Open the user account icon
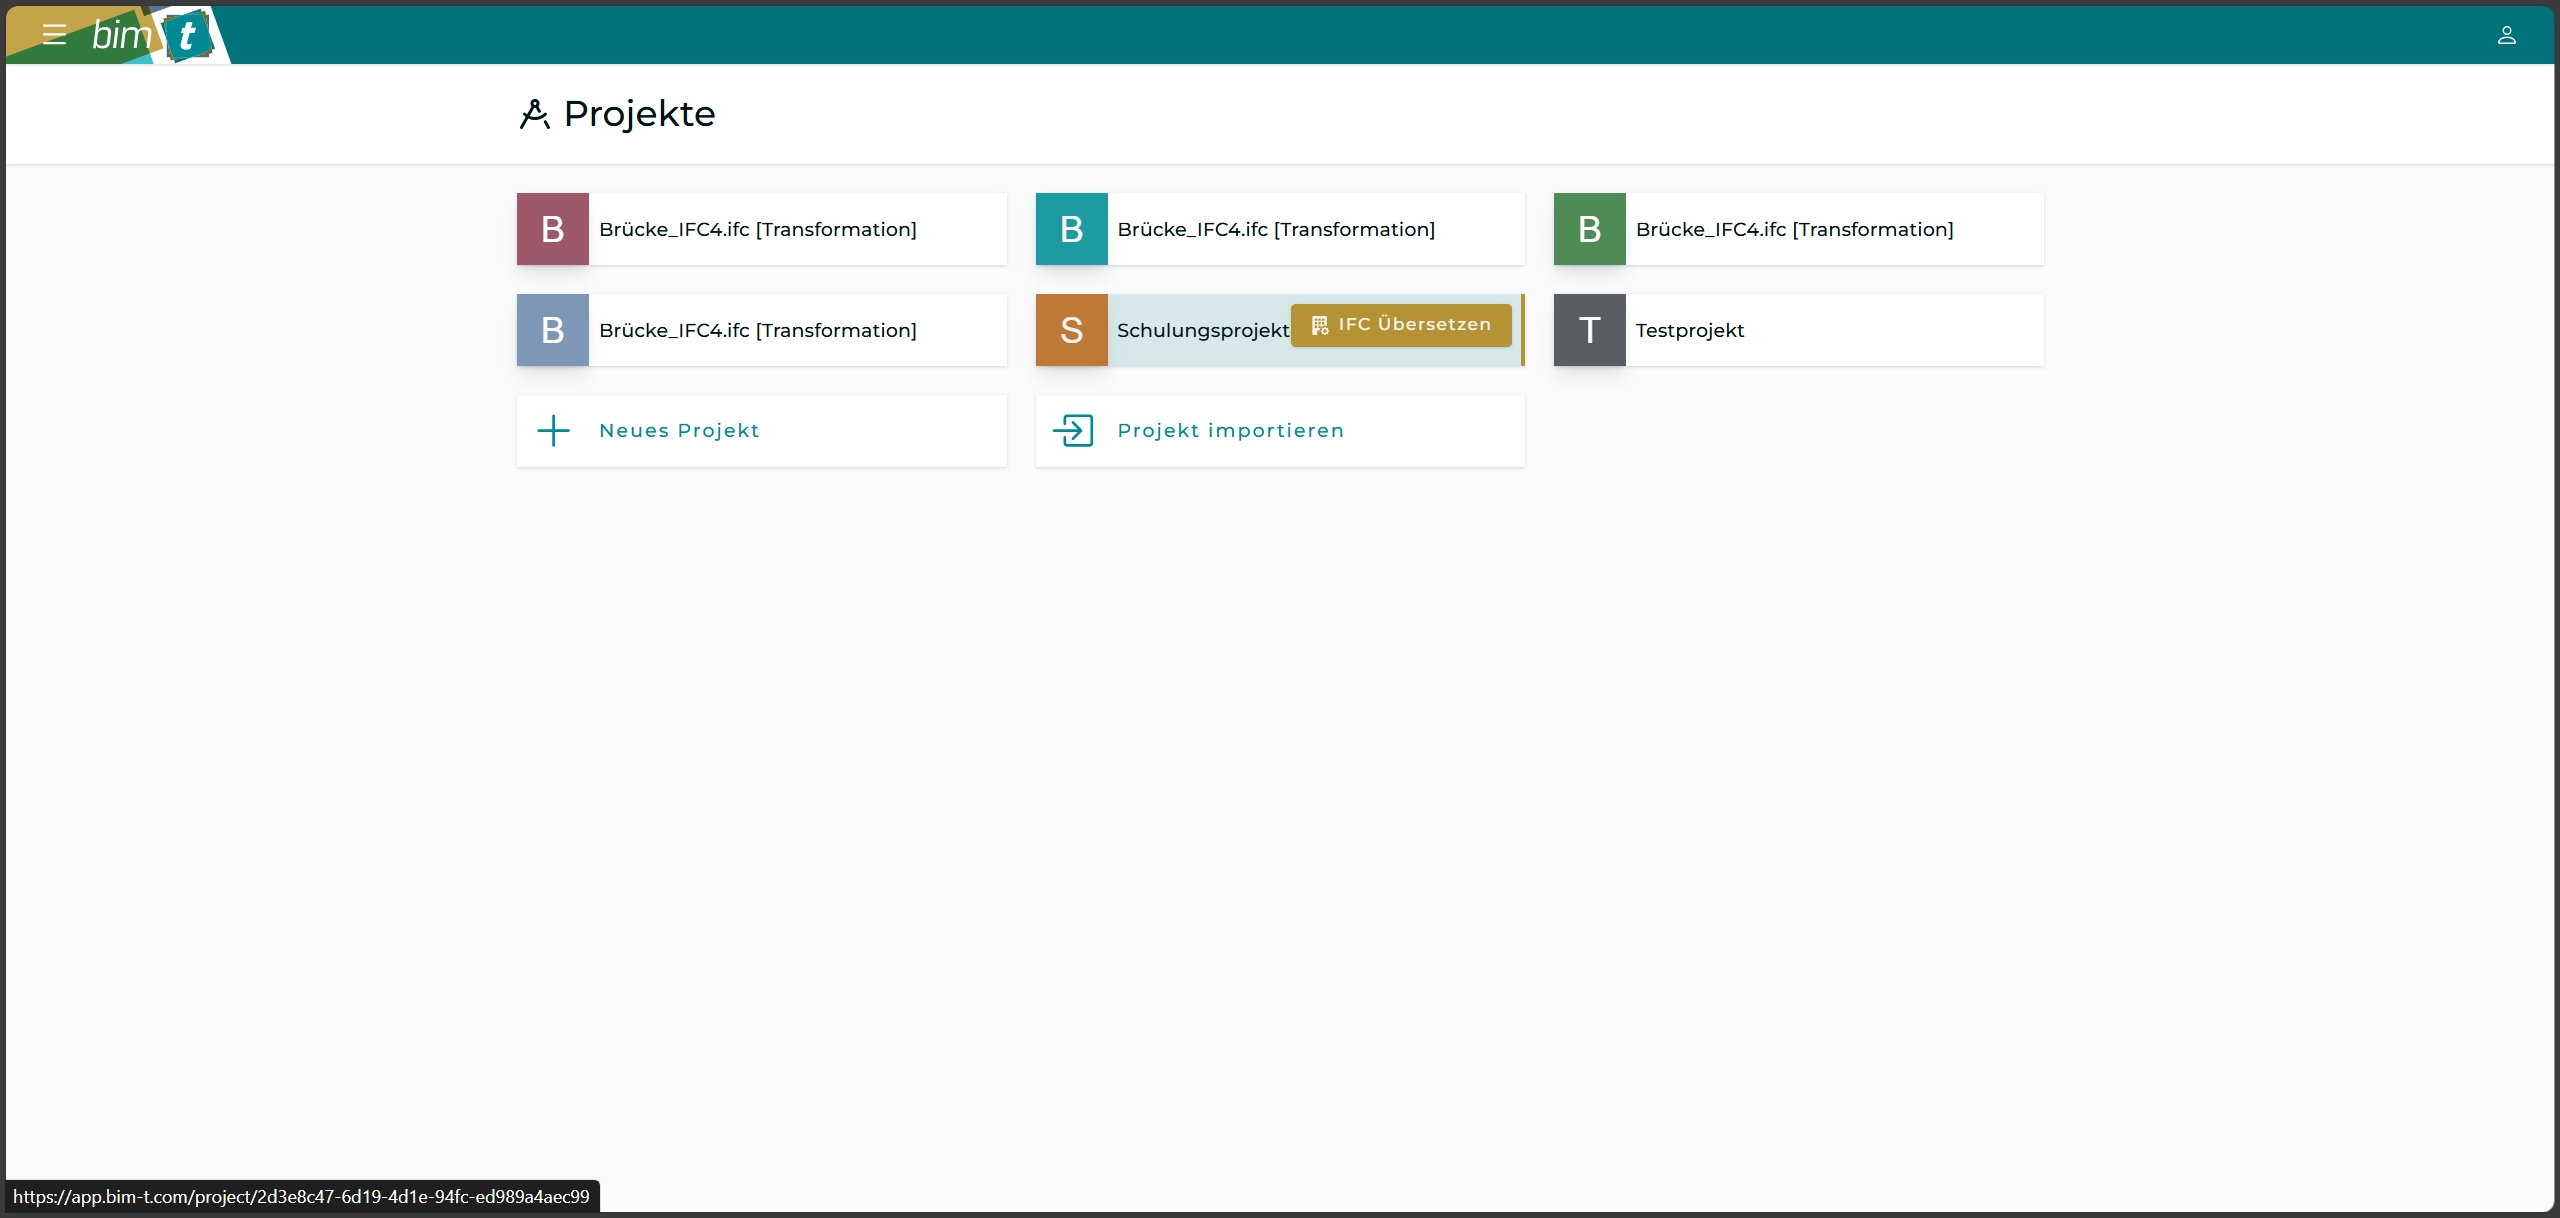The height and width of the screenshot is (1218, 2560). 2506,36
